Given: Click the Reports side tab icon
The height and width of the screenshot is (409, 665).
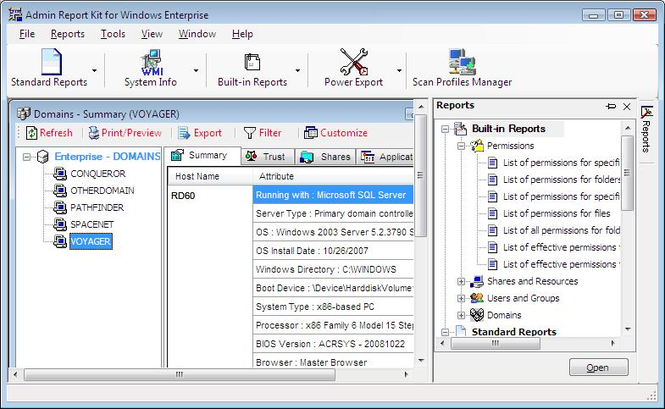Looking at the screenshot, I should (646, 112).
